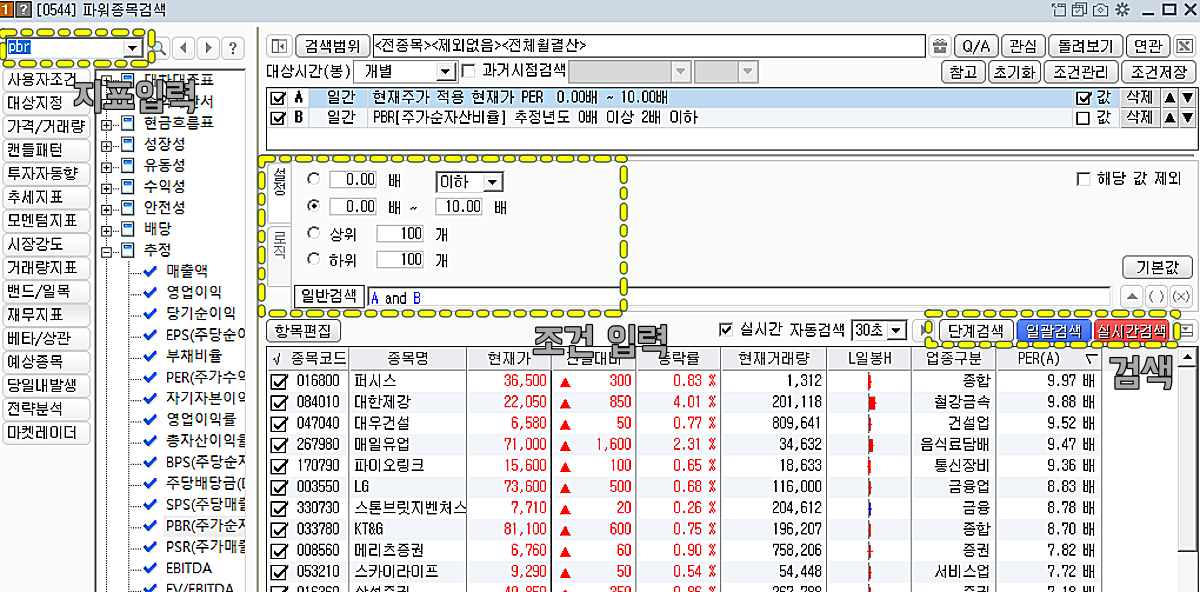Open the 이하 comparison dropdown
The image size is (1200, 592).
tap(492, 182)
